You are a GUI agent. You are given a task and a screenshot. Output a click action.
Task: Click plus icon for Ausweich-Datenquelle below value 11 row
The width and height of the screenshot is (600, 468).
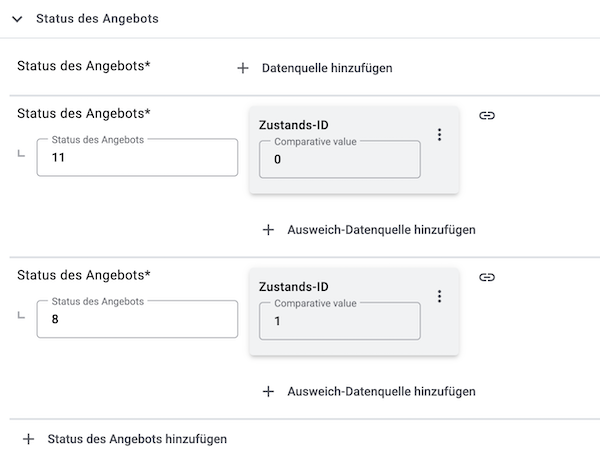(268, 230)
